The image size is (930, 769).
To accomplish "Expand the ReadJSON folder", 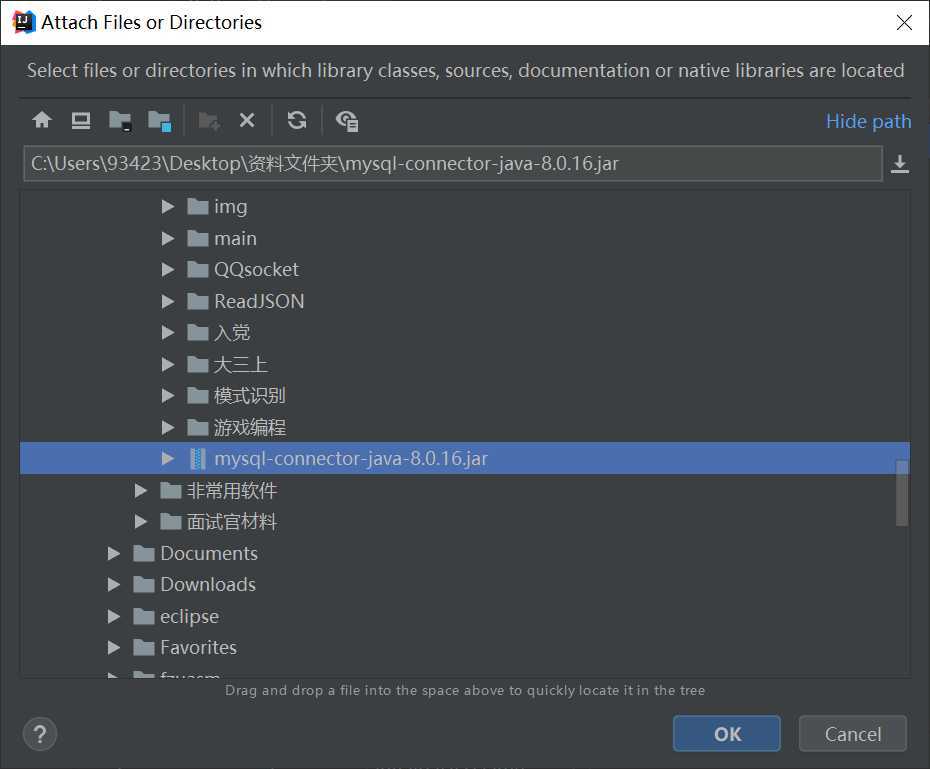I will [168, 301].
